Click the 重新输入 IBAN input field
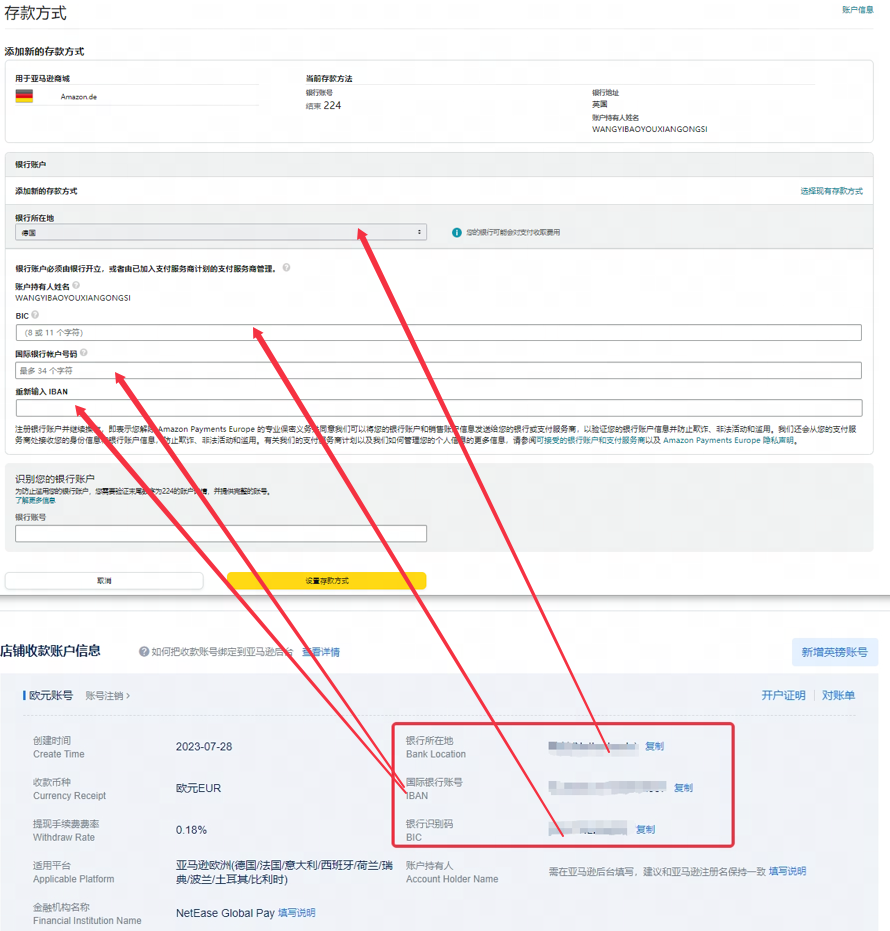 tap(438, 408)
